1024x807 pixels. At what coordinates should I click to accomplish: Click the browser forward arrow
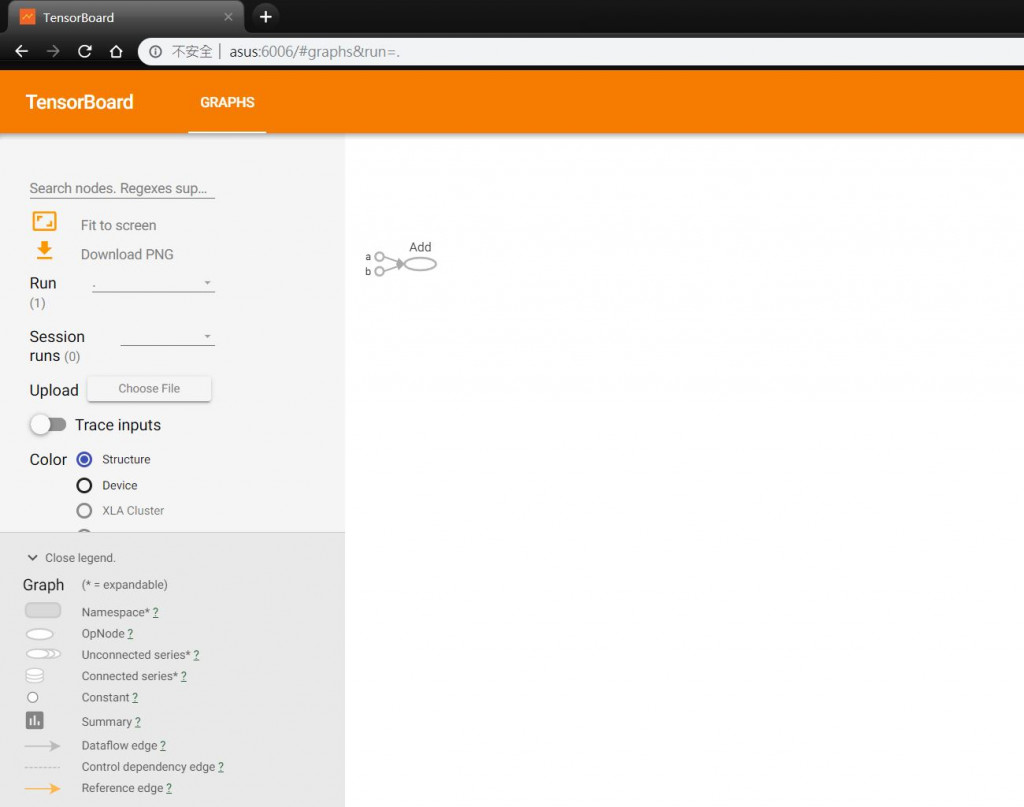pos(53,51)
